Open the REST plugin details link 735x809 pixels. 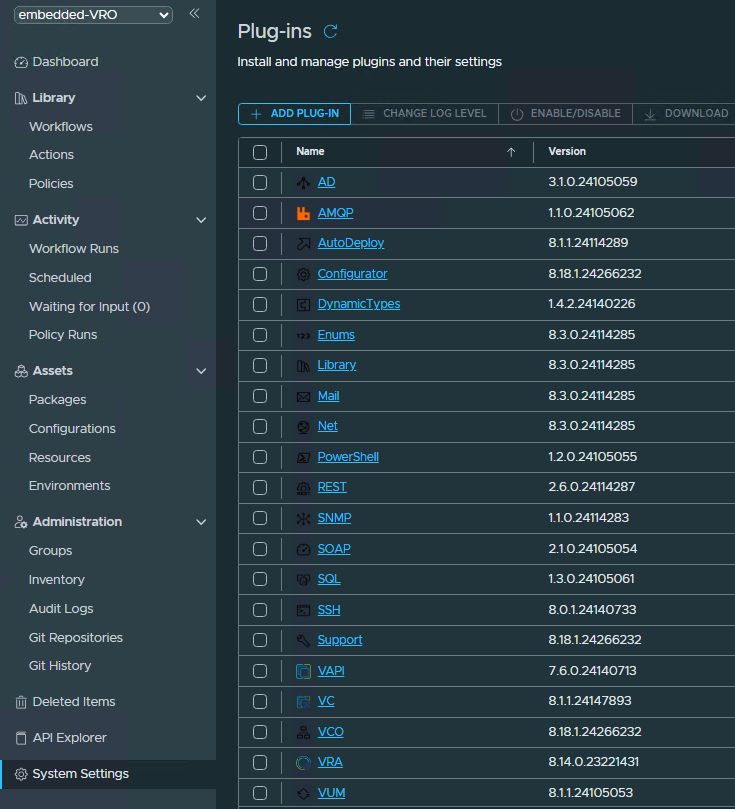pyautogui.click(x=332, y=487)
